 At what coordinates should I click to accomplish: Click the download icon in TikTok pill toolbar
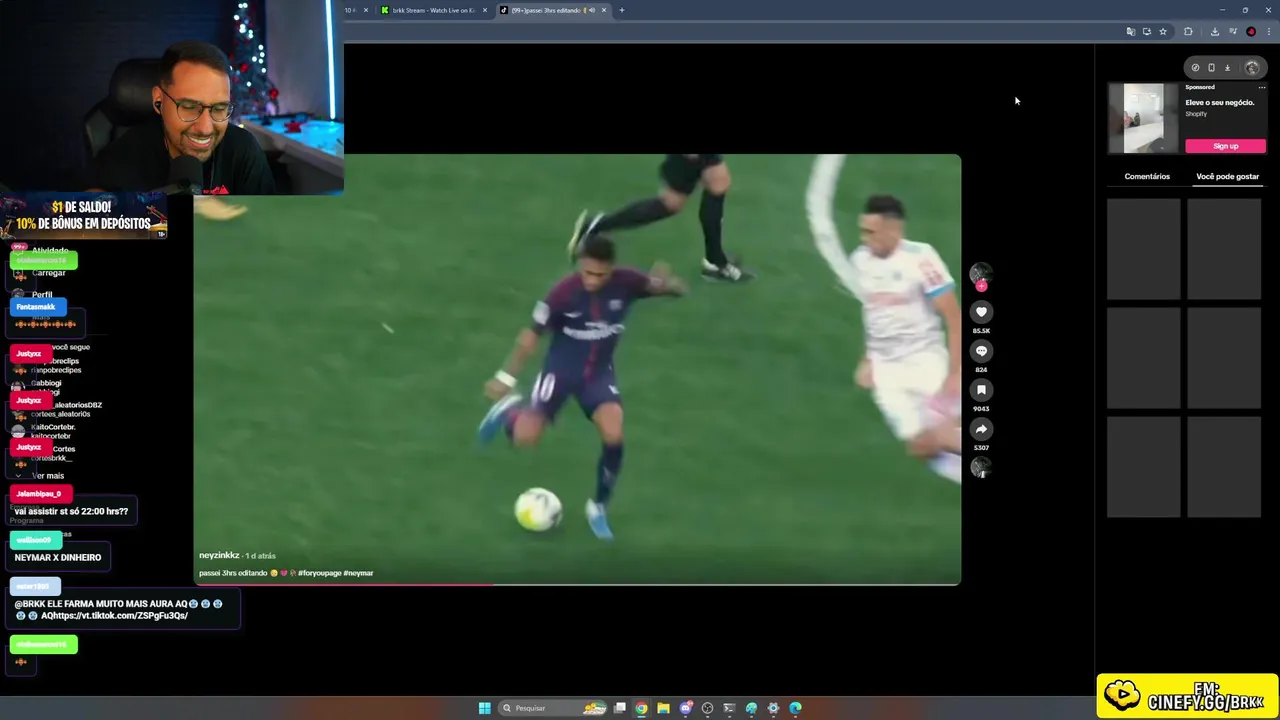coord(1227,68)
